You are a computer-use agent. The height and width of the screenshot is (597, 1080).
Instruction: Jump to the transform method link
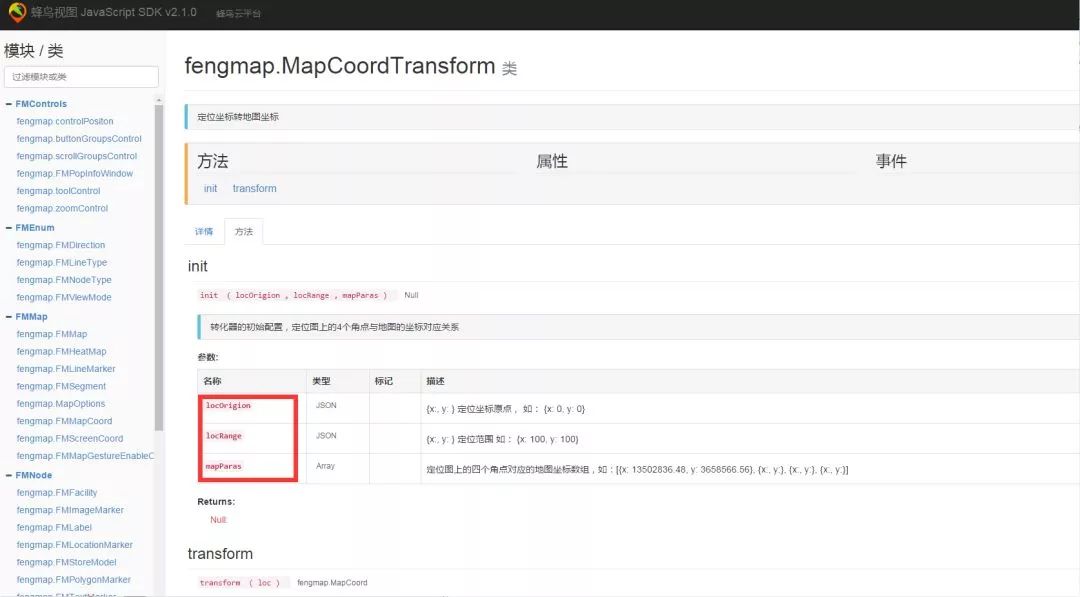point(254,189)
